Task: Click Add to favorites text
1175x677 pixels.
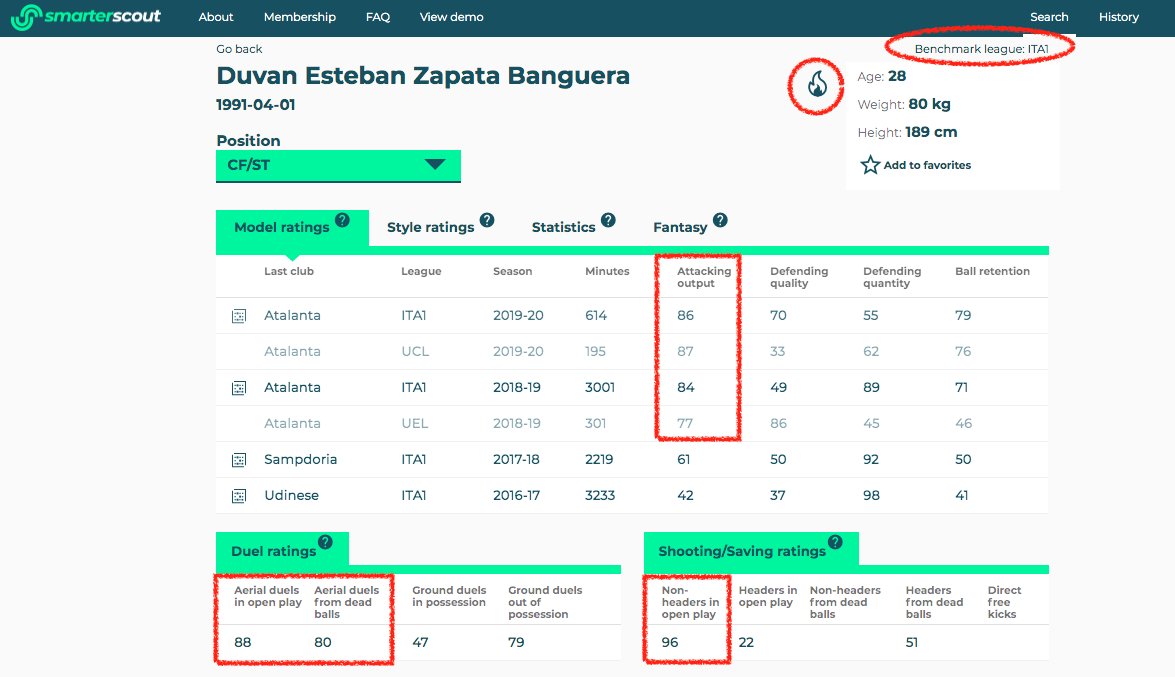Action: 927,165
